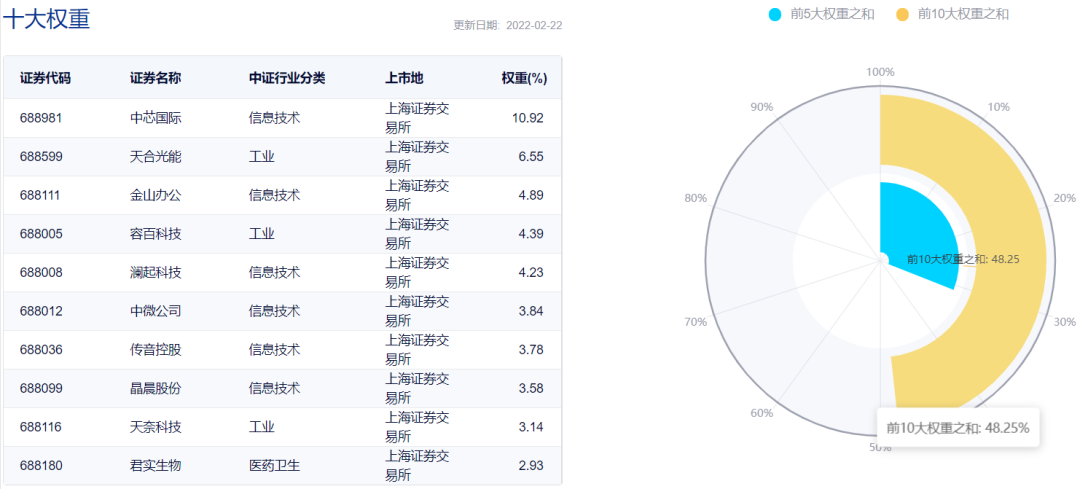Click the 证券名称 column header
Screen dimensions: 1080x489
[155, 78]
